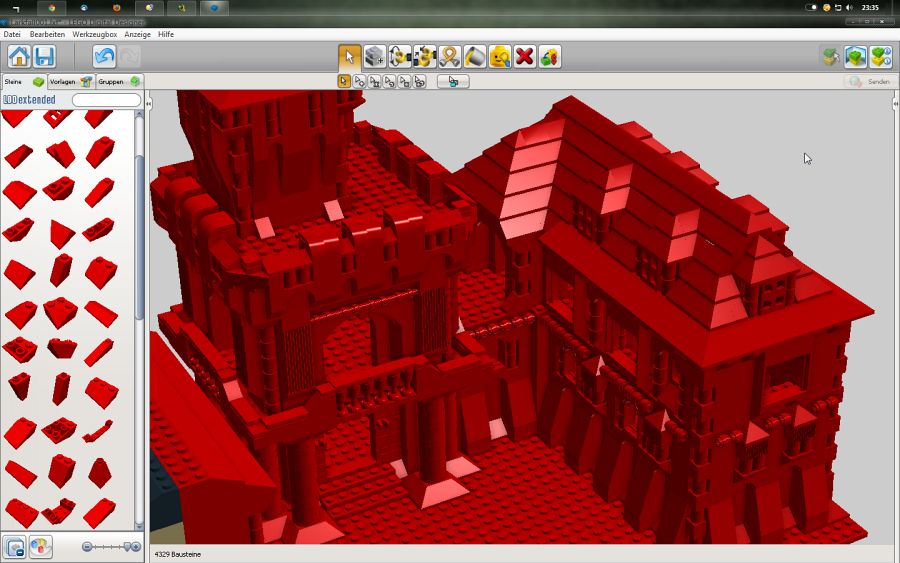Screen dimensions: 900x563
Task: Select the Delete tool with the red X
Action: point(525,56)
